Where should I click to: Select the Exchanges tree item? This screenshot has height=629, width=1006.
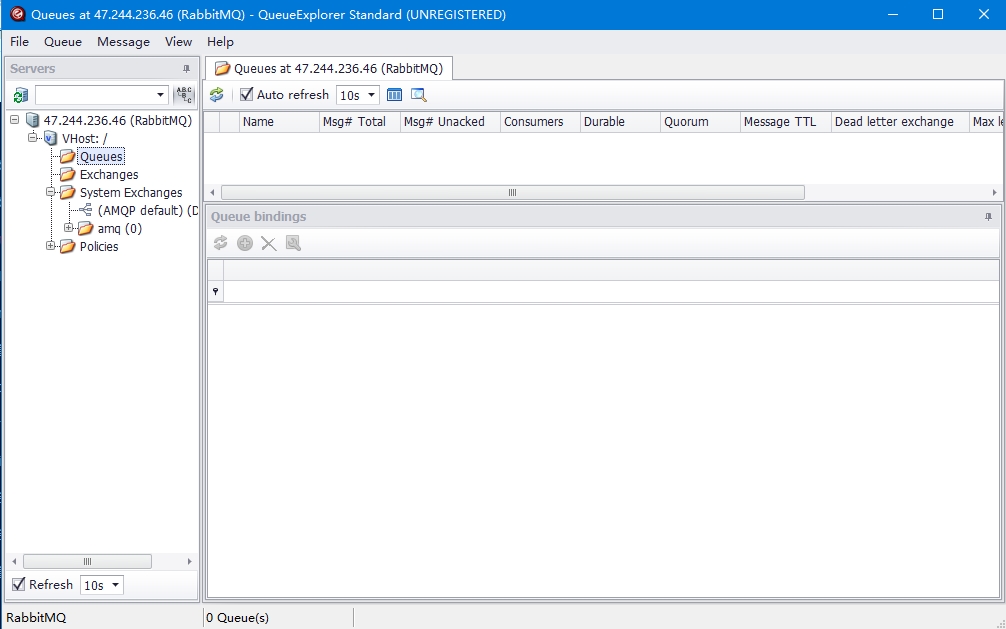click(x=108, y=174)
